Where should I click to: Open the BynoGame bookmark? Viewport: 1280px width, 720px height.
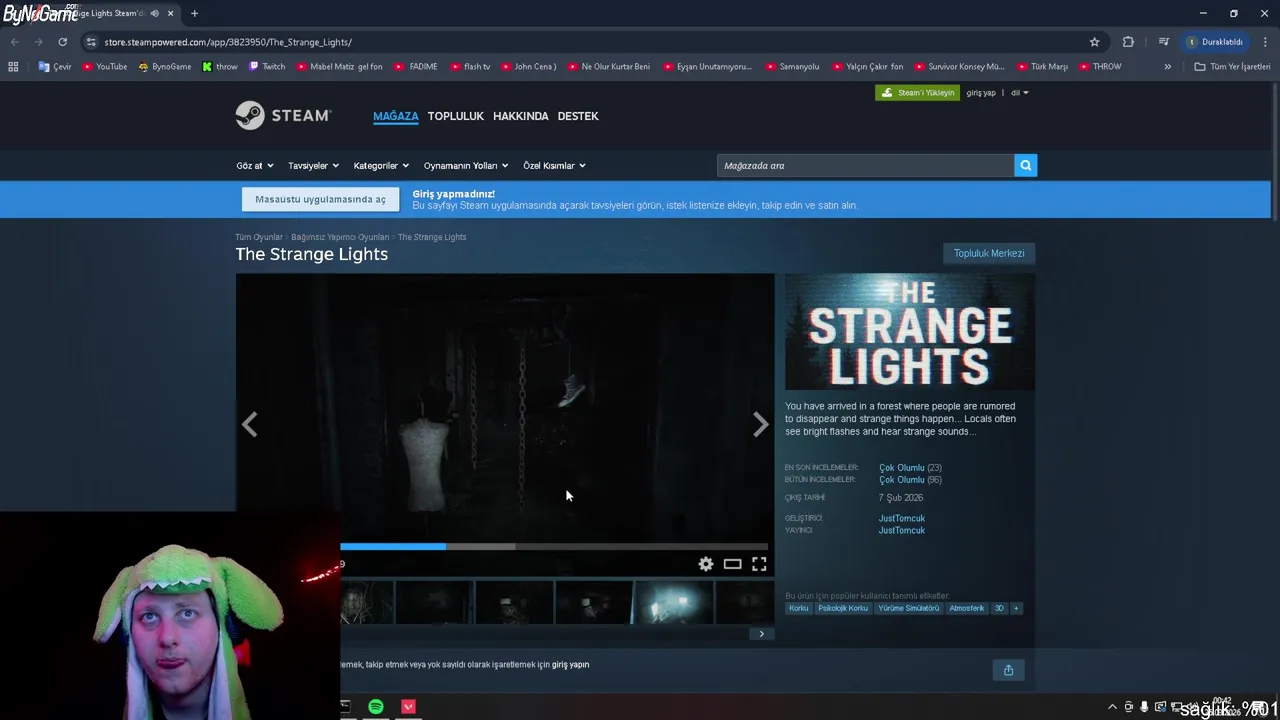coord(165,67)
